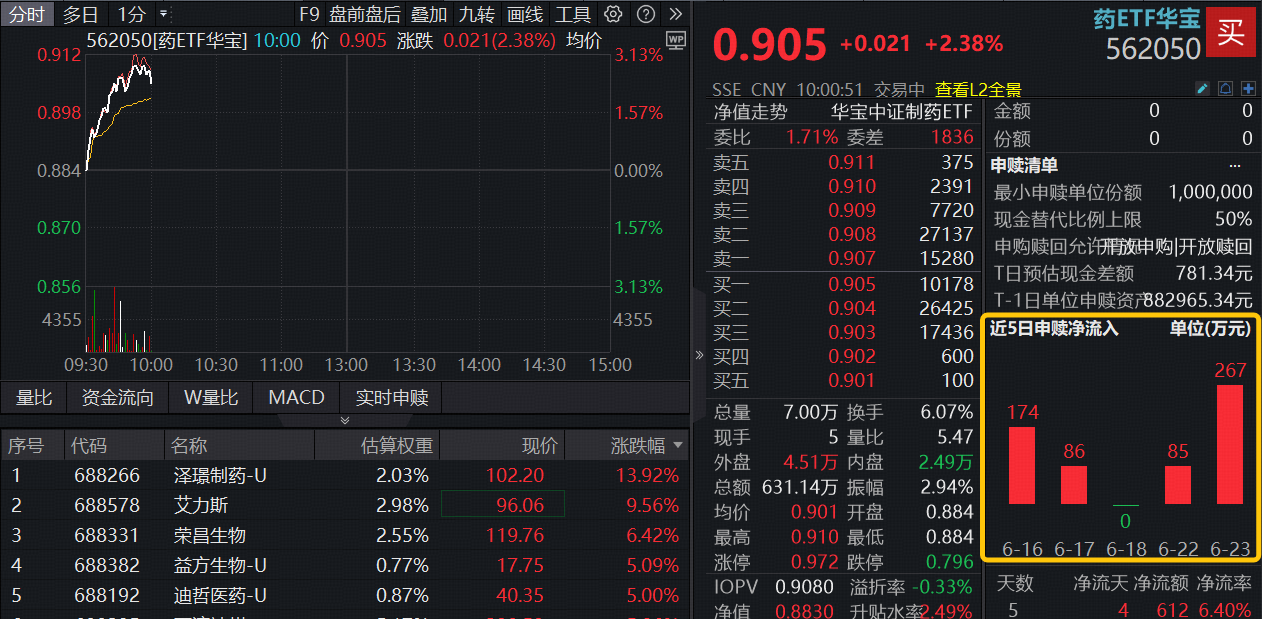The image size is (1262, 619).
Task: Click the 6-23 net inflow bar 267
Action: pyautogui.click(x=1230, y=444)
